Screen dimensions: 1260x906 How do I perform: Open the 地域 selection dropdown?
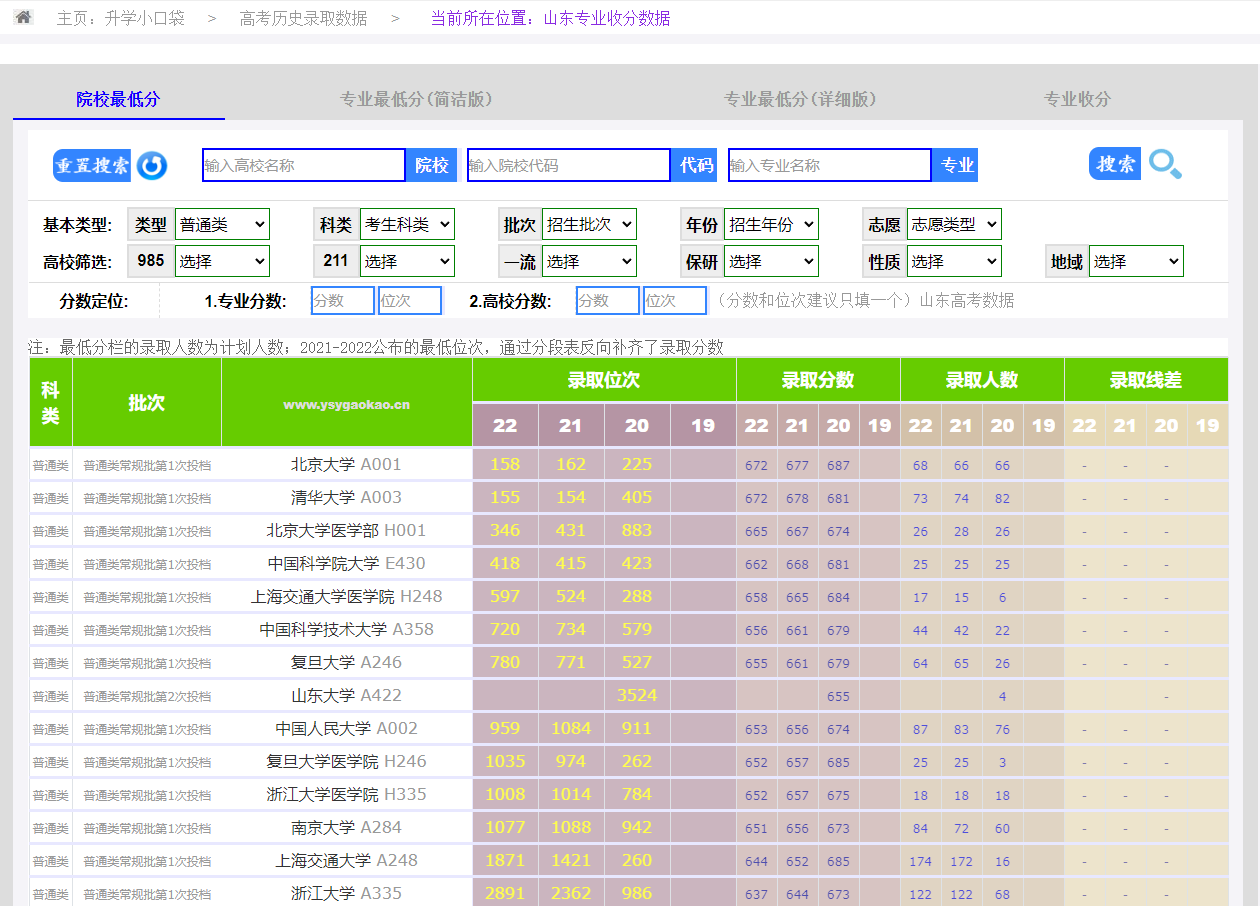[x=1136, y=262]
